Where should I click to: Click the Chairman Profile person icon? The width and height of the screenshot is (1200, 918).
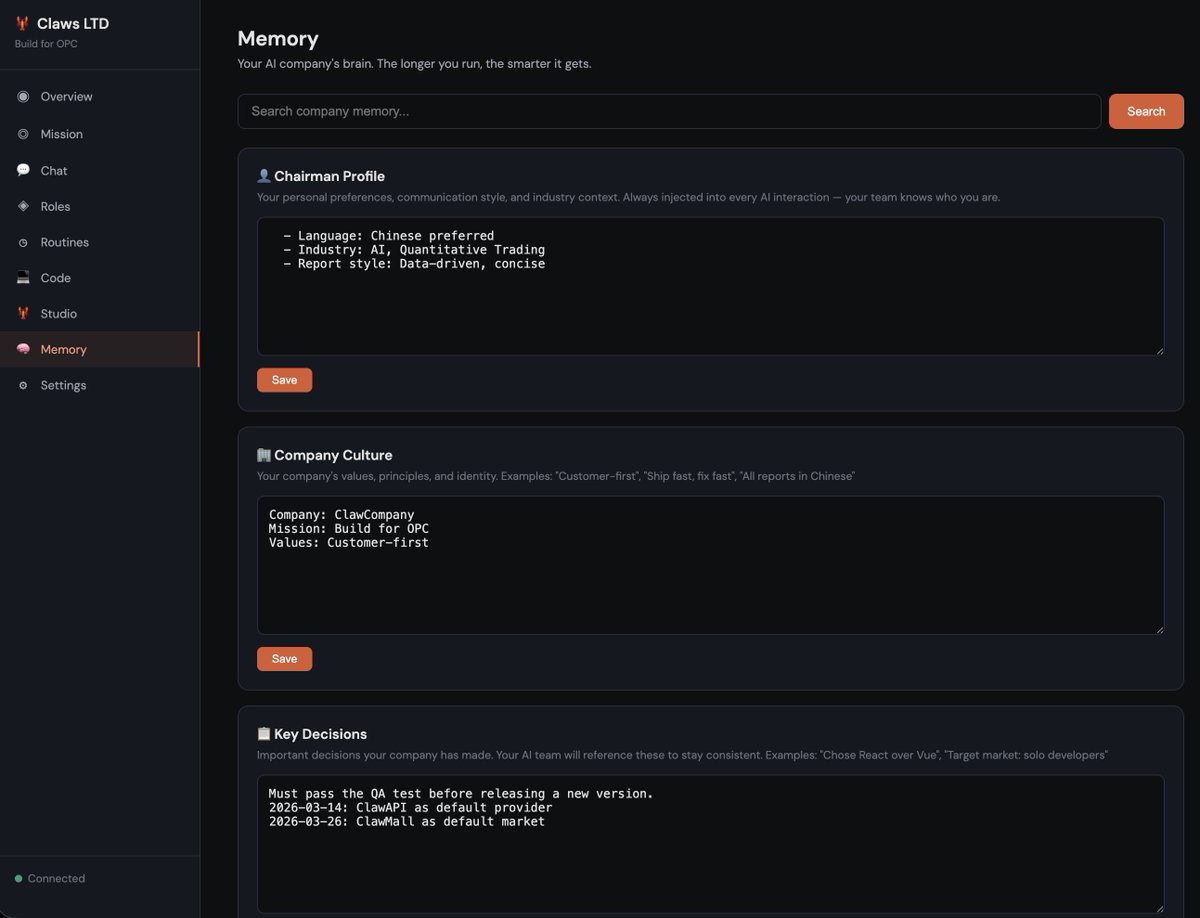point(264,176)
